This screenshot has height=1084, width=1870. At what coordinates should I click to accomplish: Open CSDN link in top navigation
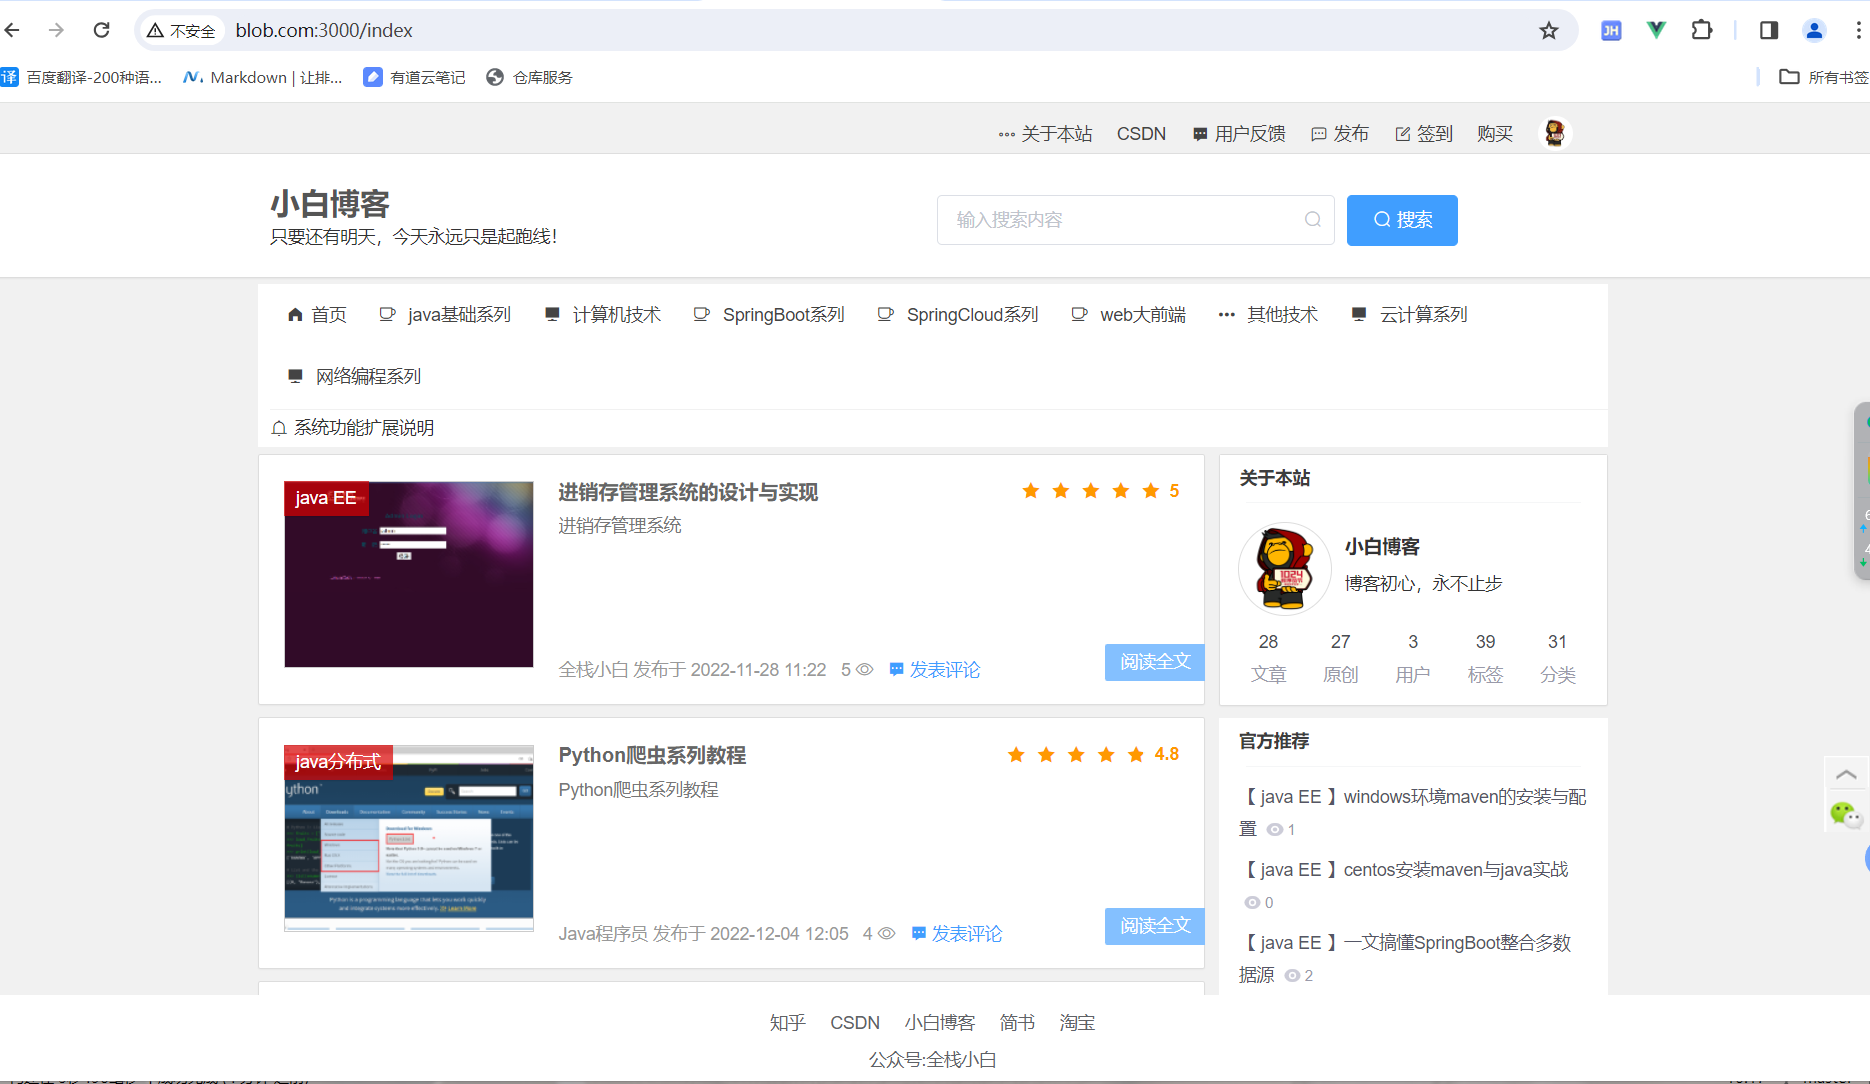pyautogui.click(x=1141, y=133)
